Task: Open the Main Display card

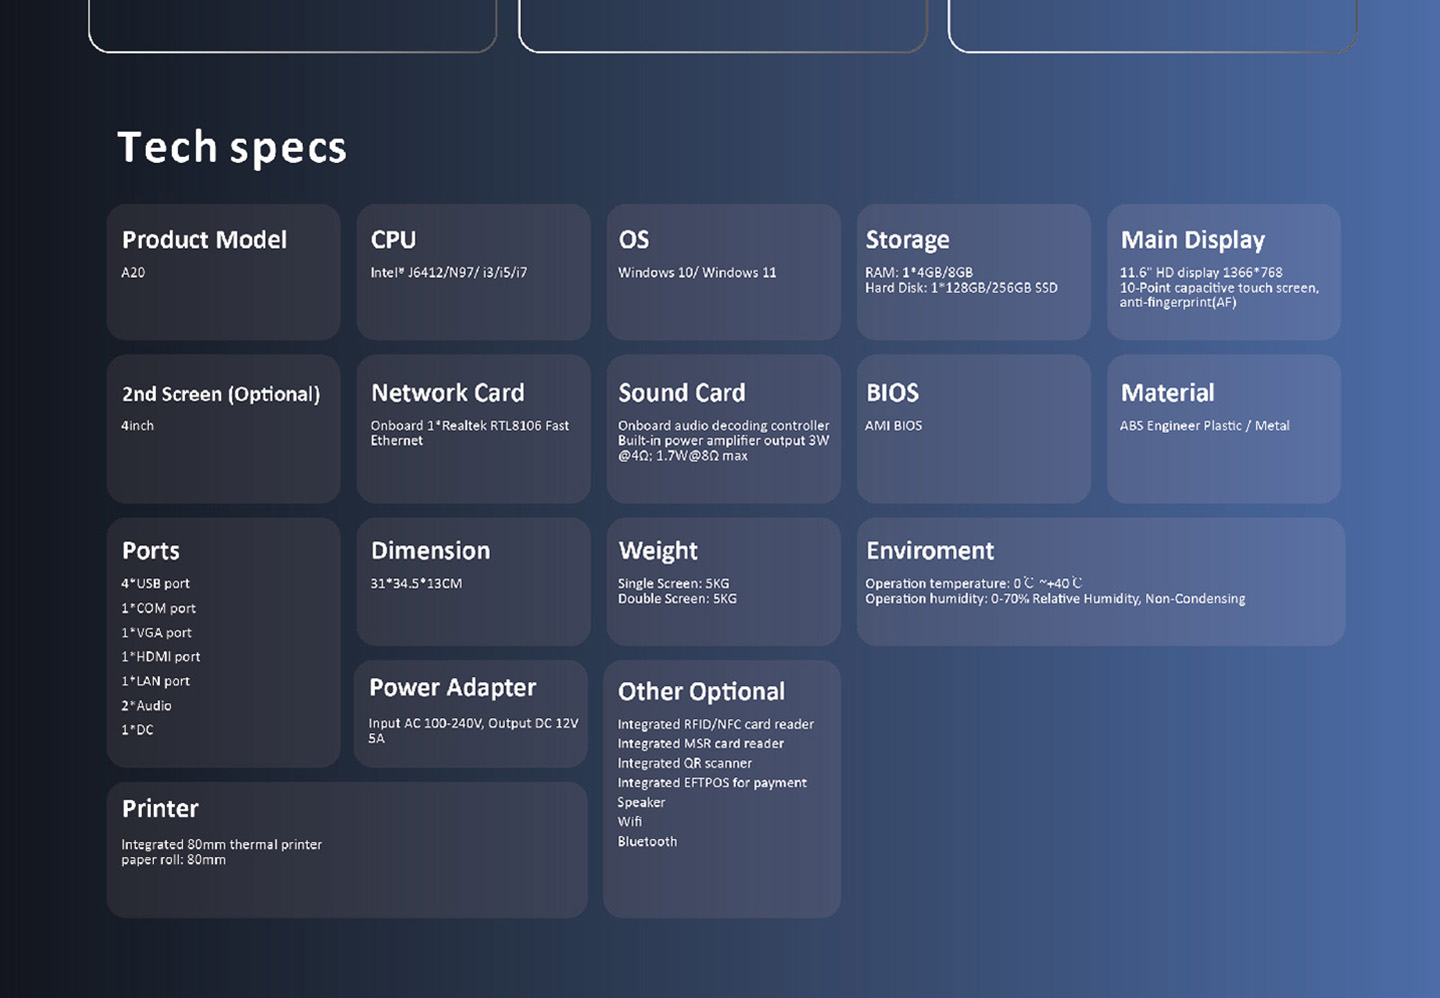Action: (x=1223, y=272)
